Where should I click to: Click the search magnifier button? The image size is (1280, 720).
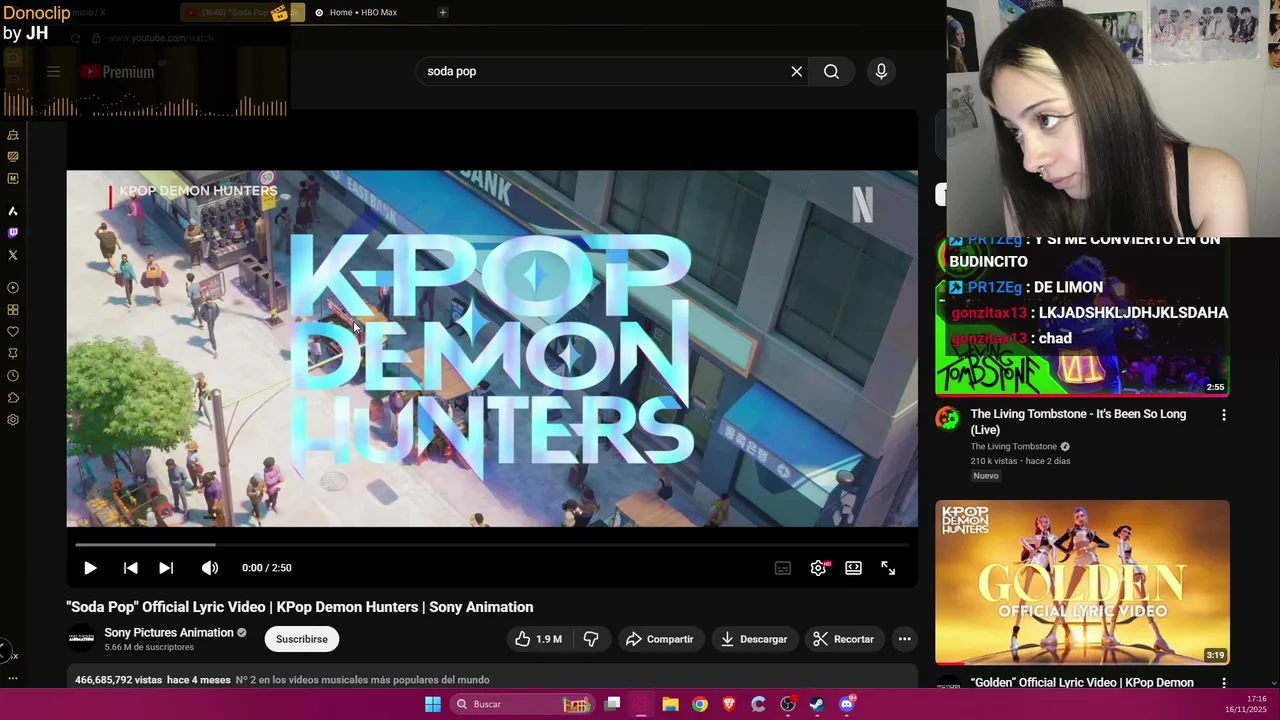coord(831,71)
